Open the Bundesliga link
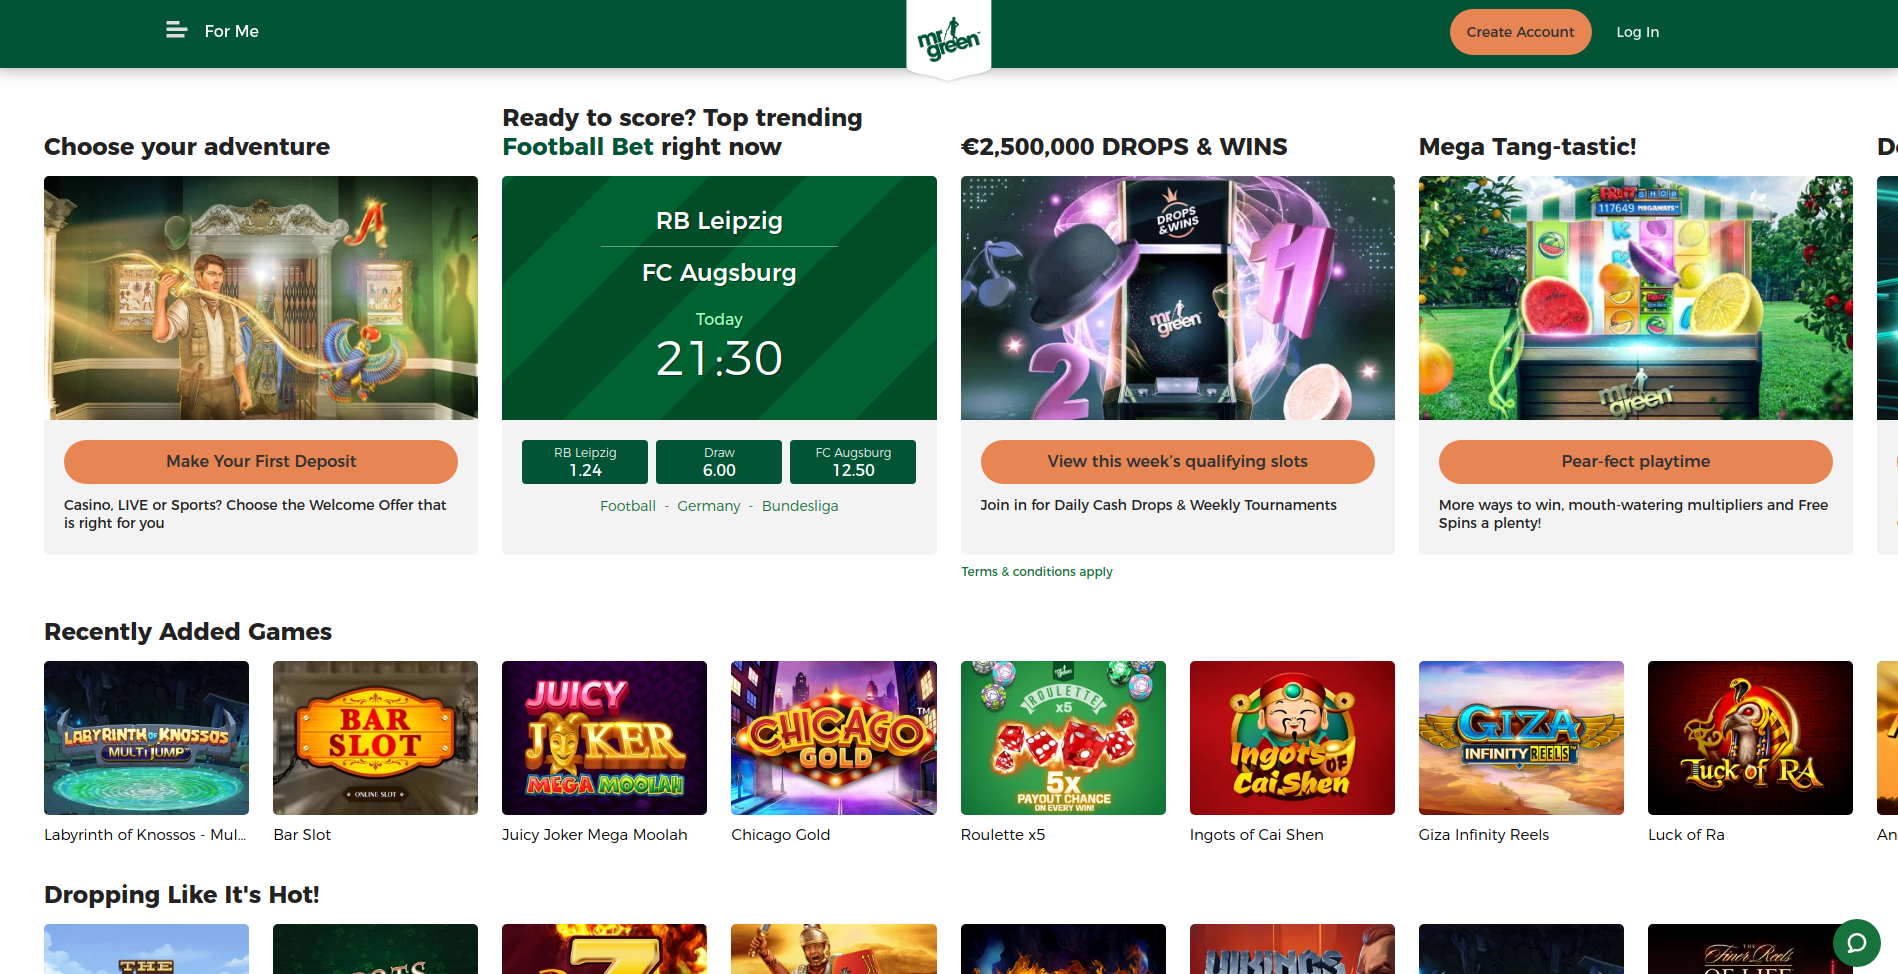This screenshot has width=1898, height=974. point(800,506)
